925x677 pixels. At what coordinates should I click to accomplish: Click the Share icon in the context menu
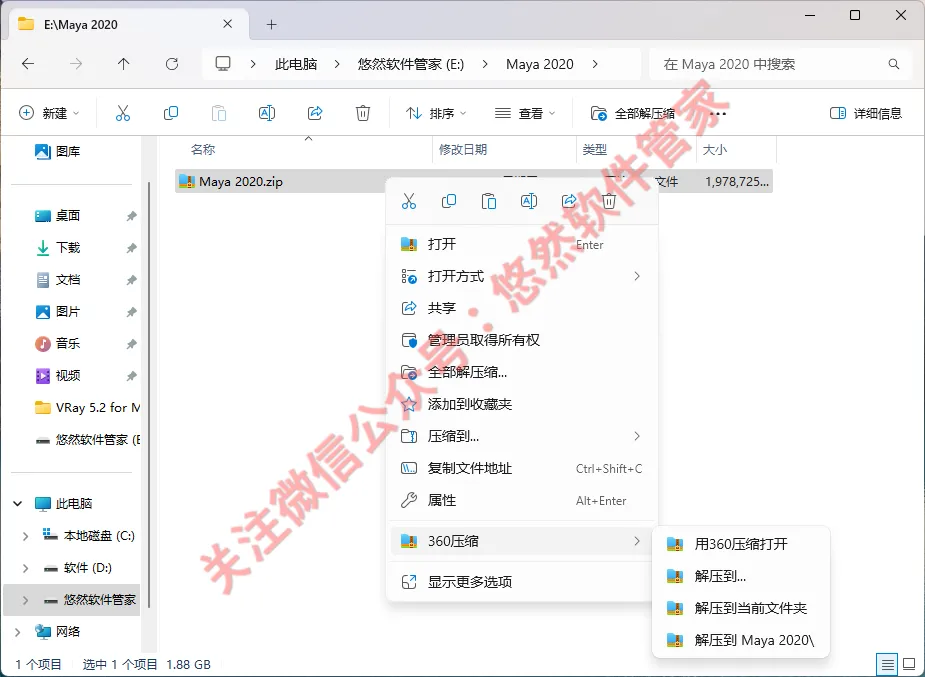click(x=569, y=202)
